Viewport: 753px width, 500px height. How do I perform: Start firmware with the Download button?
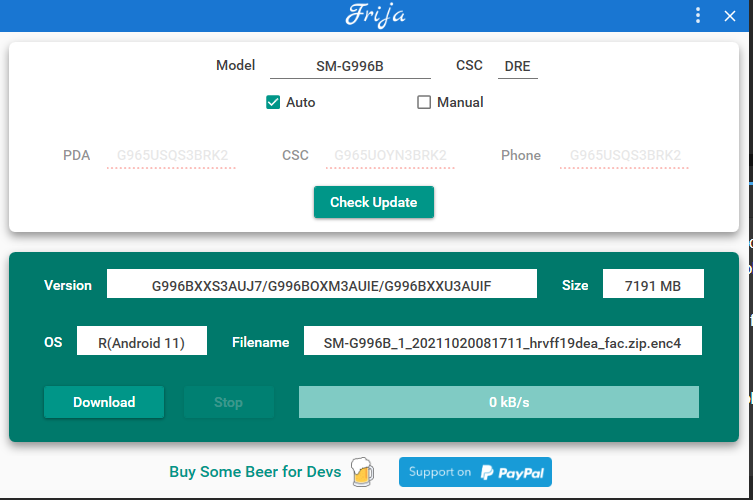click(x=104, y=402)
